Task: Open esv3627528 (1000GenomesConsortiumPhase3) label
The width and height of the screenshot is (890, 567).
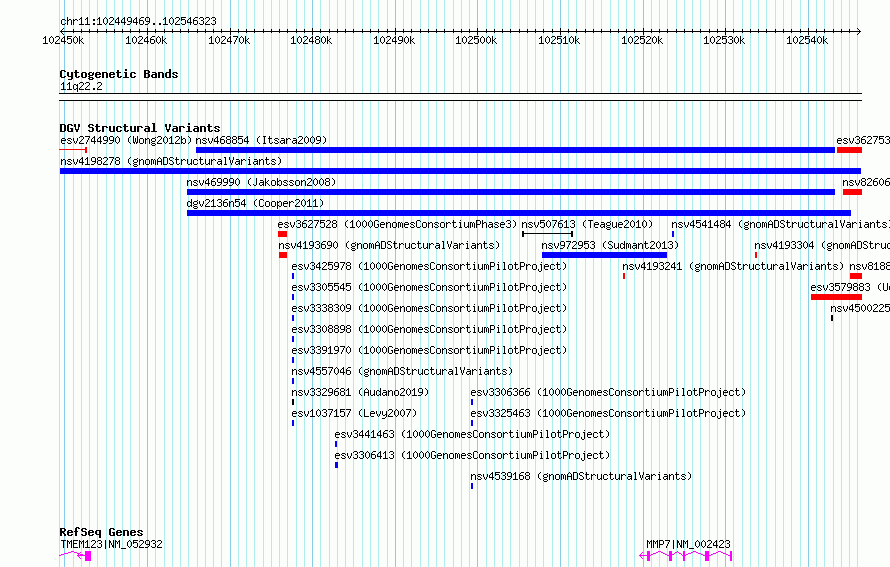Action: point(397,224)
